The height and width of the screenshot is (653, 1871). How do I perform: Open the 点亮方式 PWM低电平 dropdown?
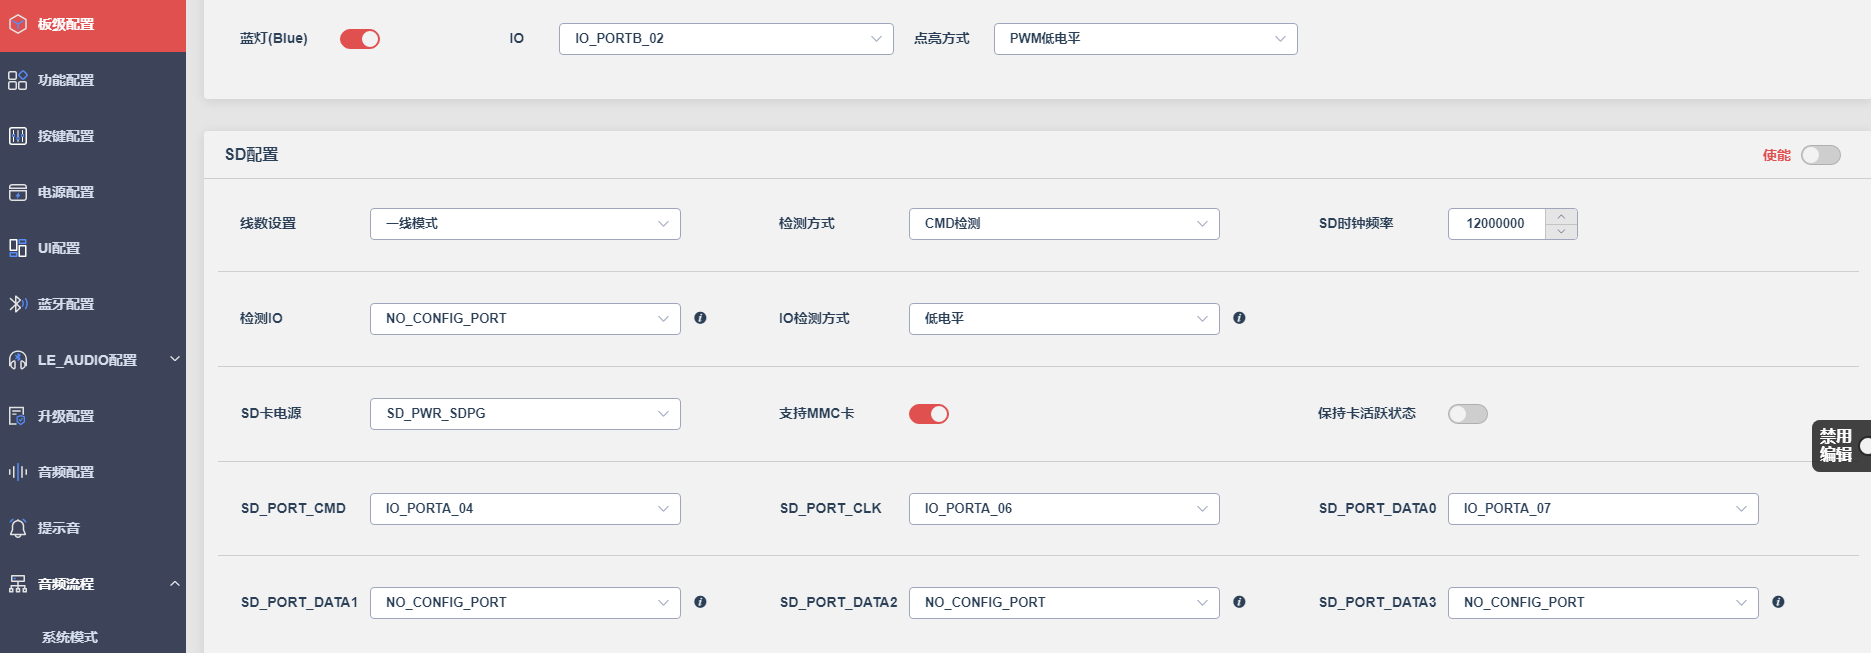[1146, 39]
